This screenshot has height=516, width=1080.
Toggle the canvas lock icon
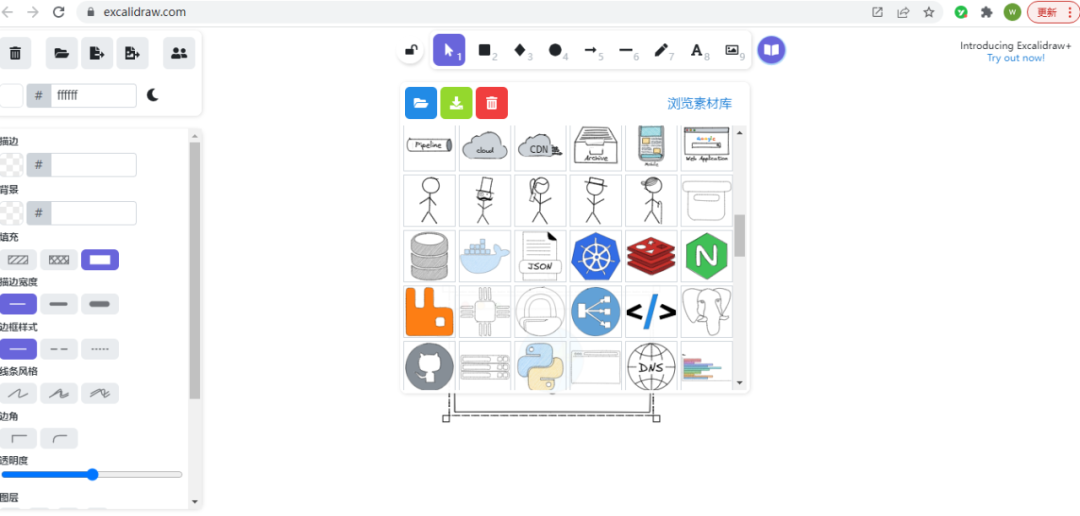411,50
